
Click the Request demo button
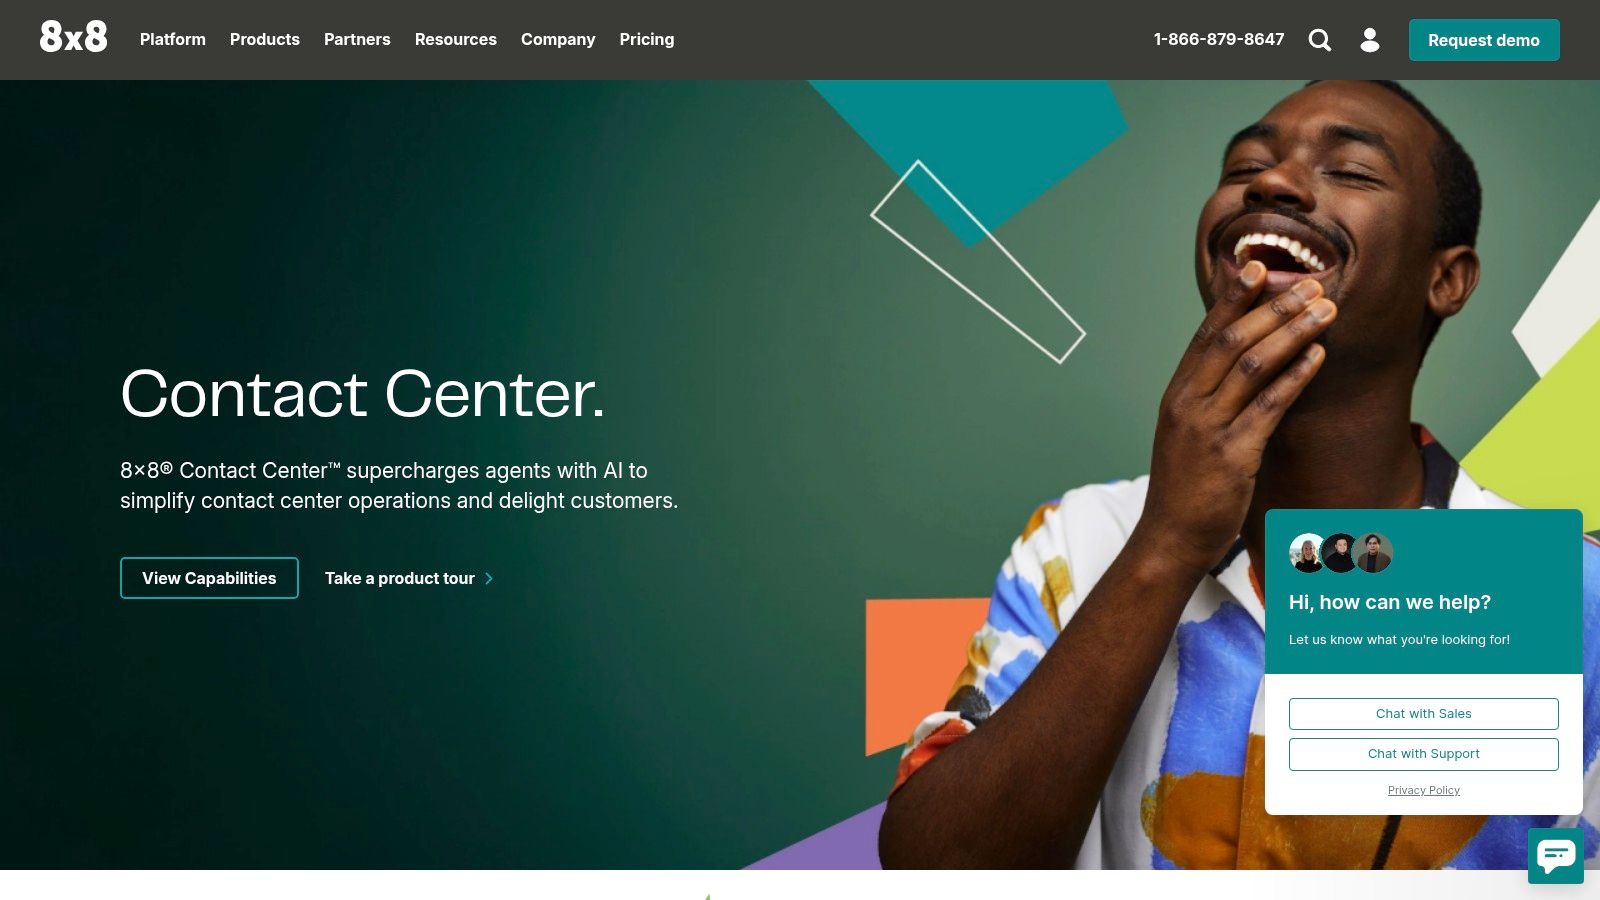click(x=1484, y=40)
